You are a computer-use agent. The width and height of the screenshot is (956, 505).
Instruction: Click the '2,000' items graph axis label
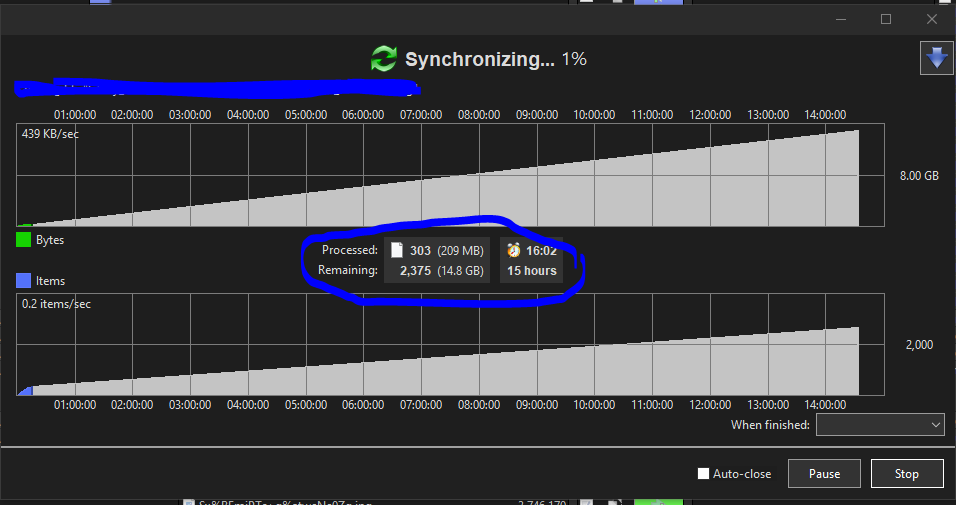pyautogui.click(x=919, y=345)
